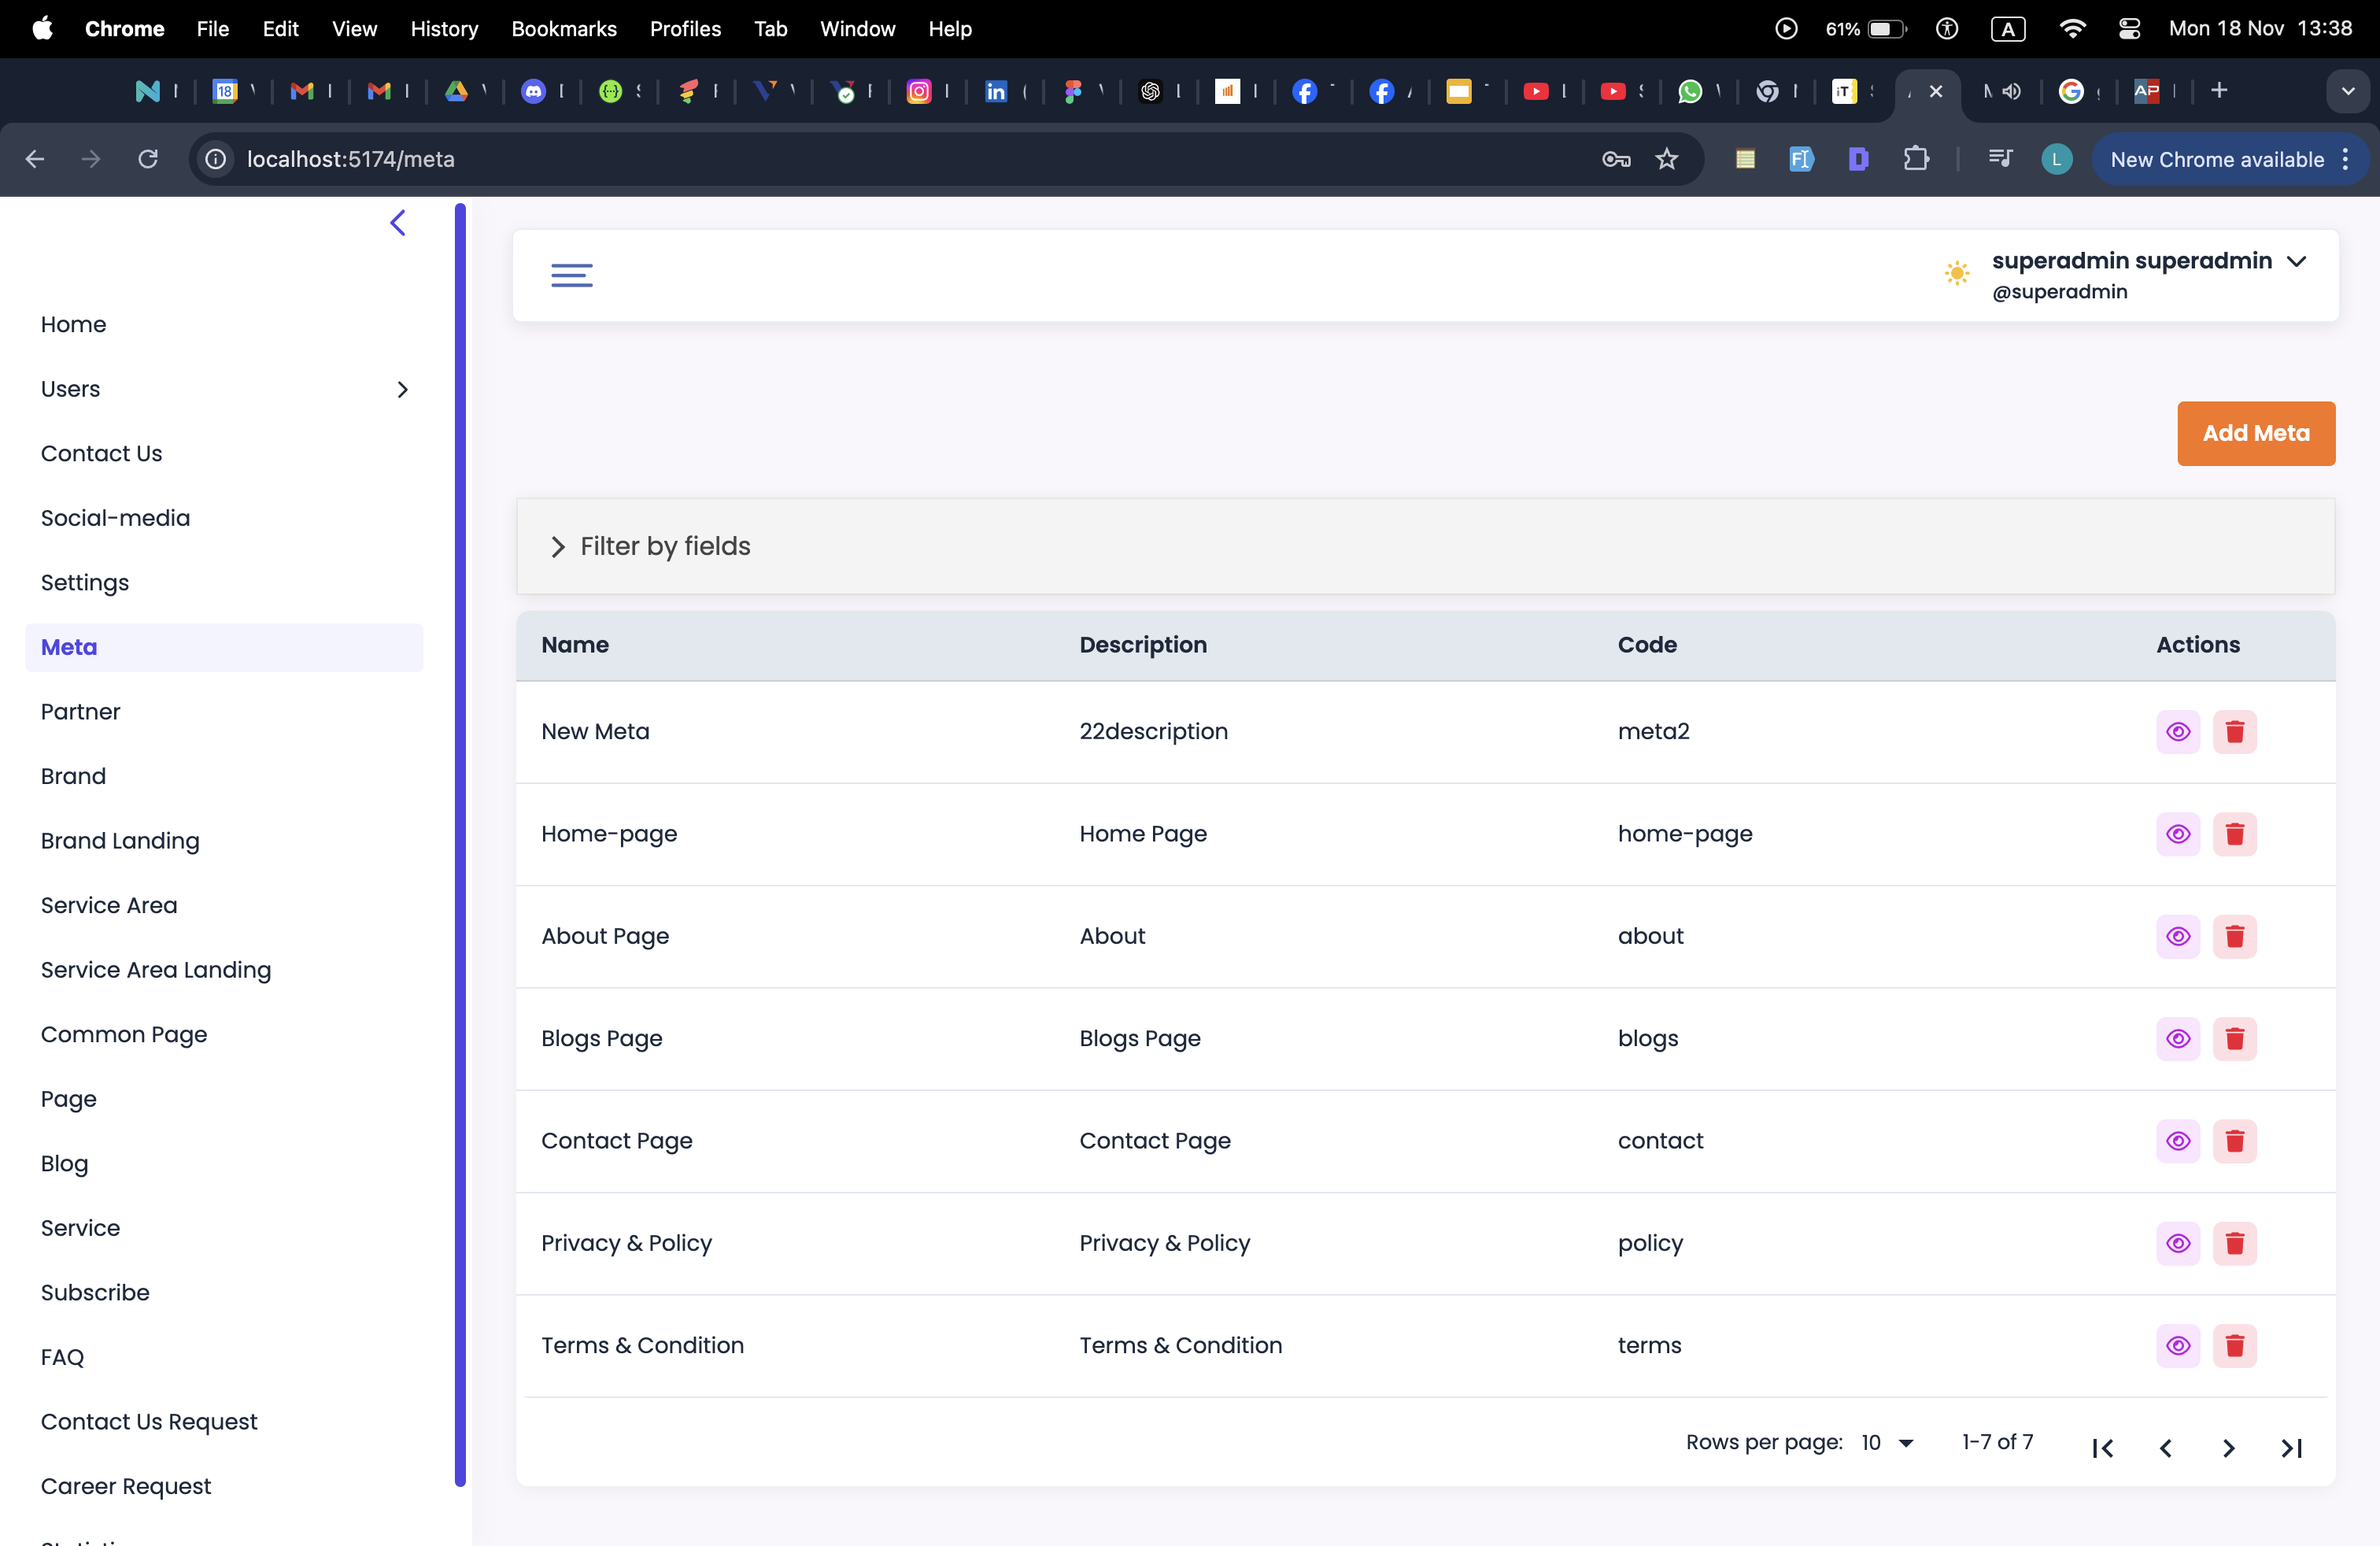
Task: Jump to the last page of results
Action: pyautogui.click(x=2291, y=1447)
